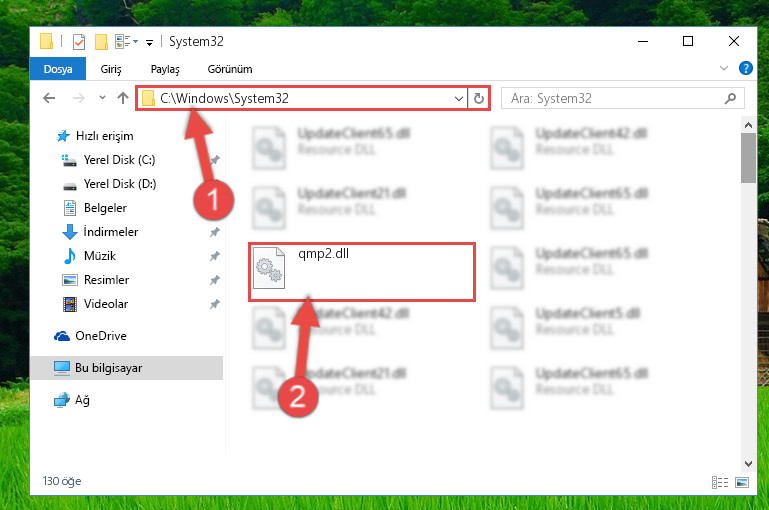This screenshot has height=510, width=769.
Task: Click the vertical scrollbar thumb
Action: tap(748, 157)
